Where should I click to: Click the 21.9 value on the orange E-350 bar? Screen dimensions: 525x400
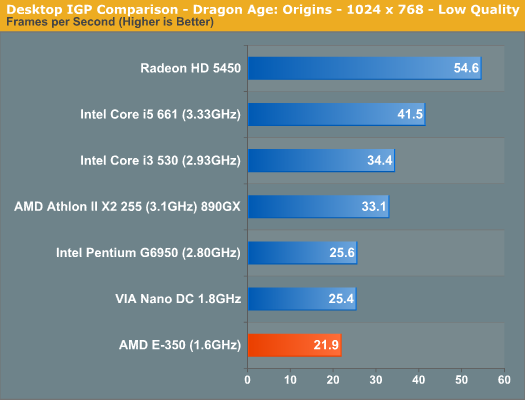(x=326, y=345)
